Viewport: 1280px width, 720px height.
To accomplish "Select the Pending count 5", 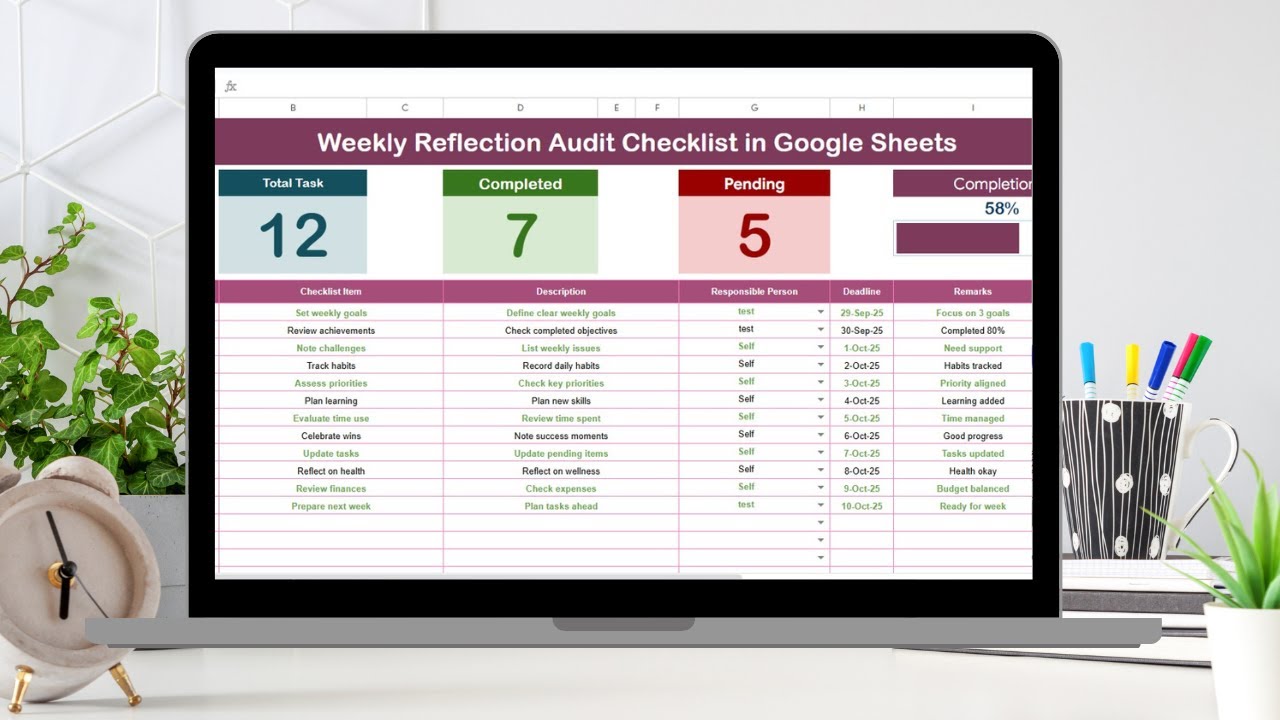I will point(754,236).
